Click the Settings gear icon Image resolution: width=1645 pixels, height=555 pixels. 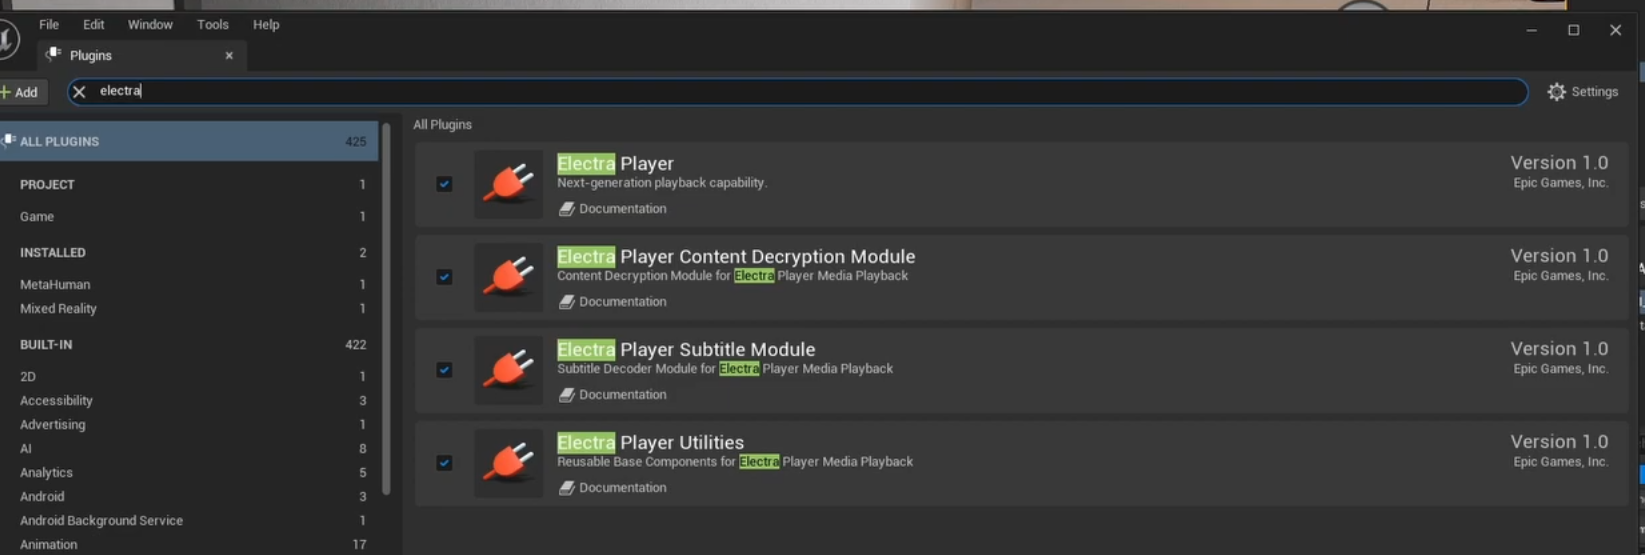click(x=1556, y=92)
